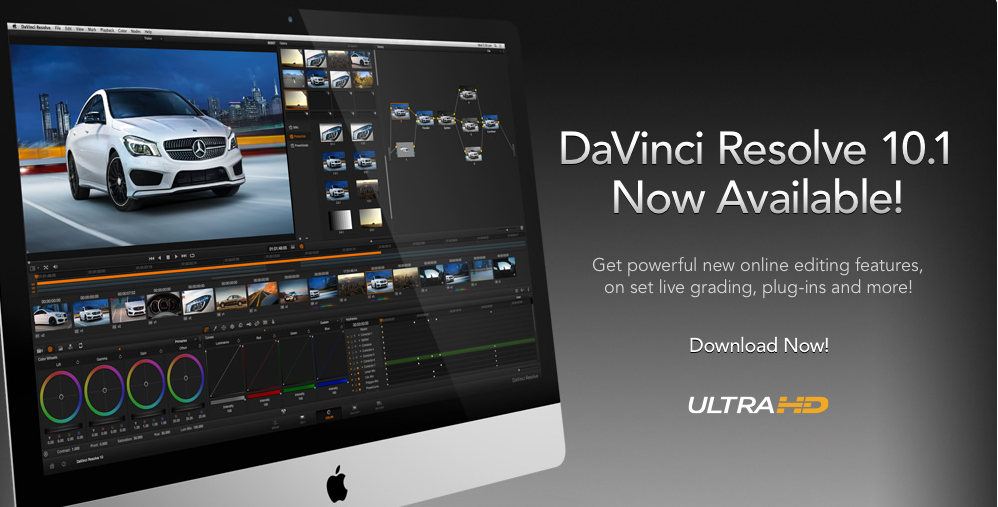Select the Curves palette icon (orange)

(x=206, y=329)
